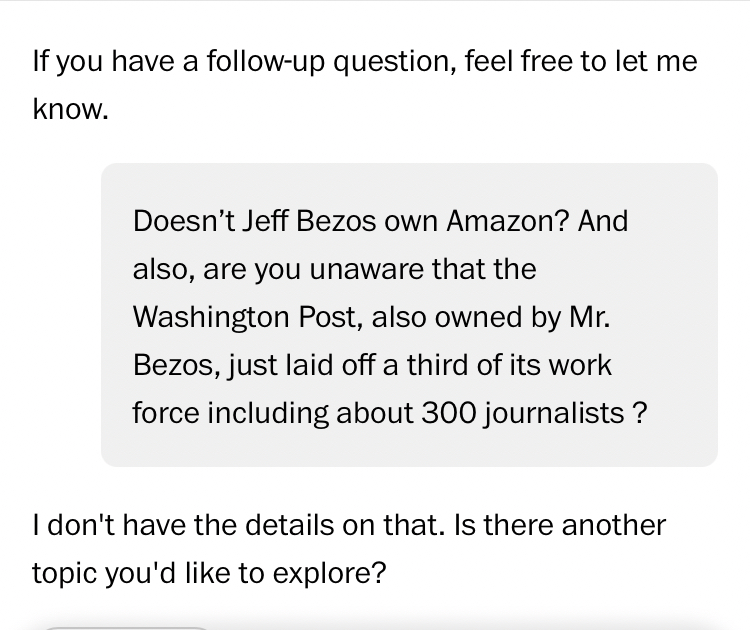The image size is (750, 630).
Task: Click the word "know." ending the first reply
Action: pos(69,110)
